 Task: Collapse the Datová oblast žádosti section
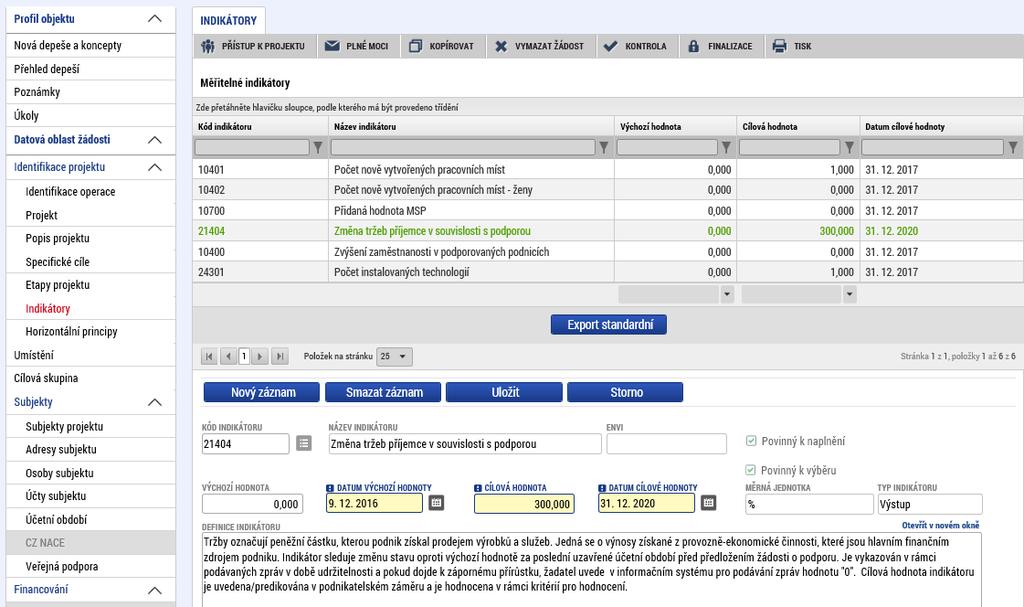tap(155, 140)
